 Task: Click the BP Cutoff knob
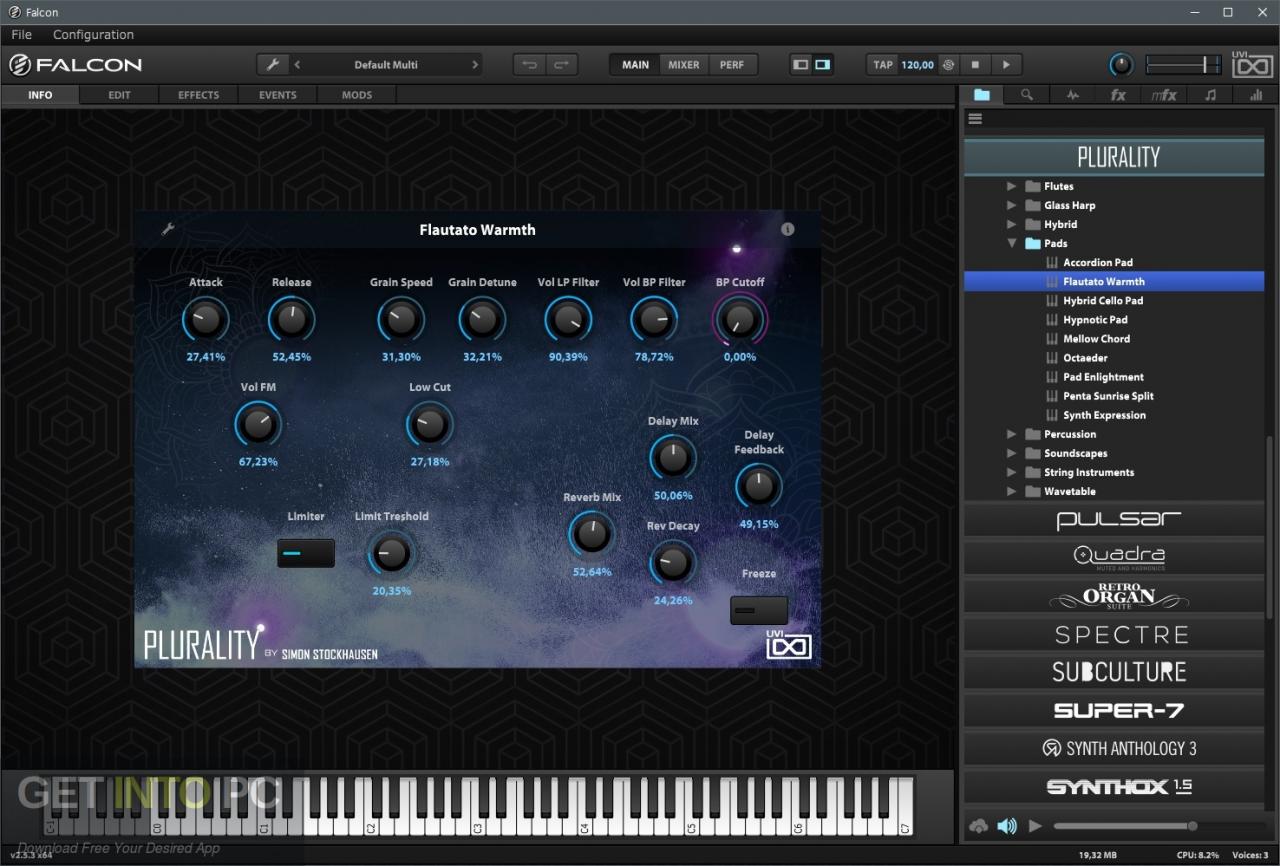pyautogui.click(x=739, y=320)
